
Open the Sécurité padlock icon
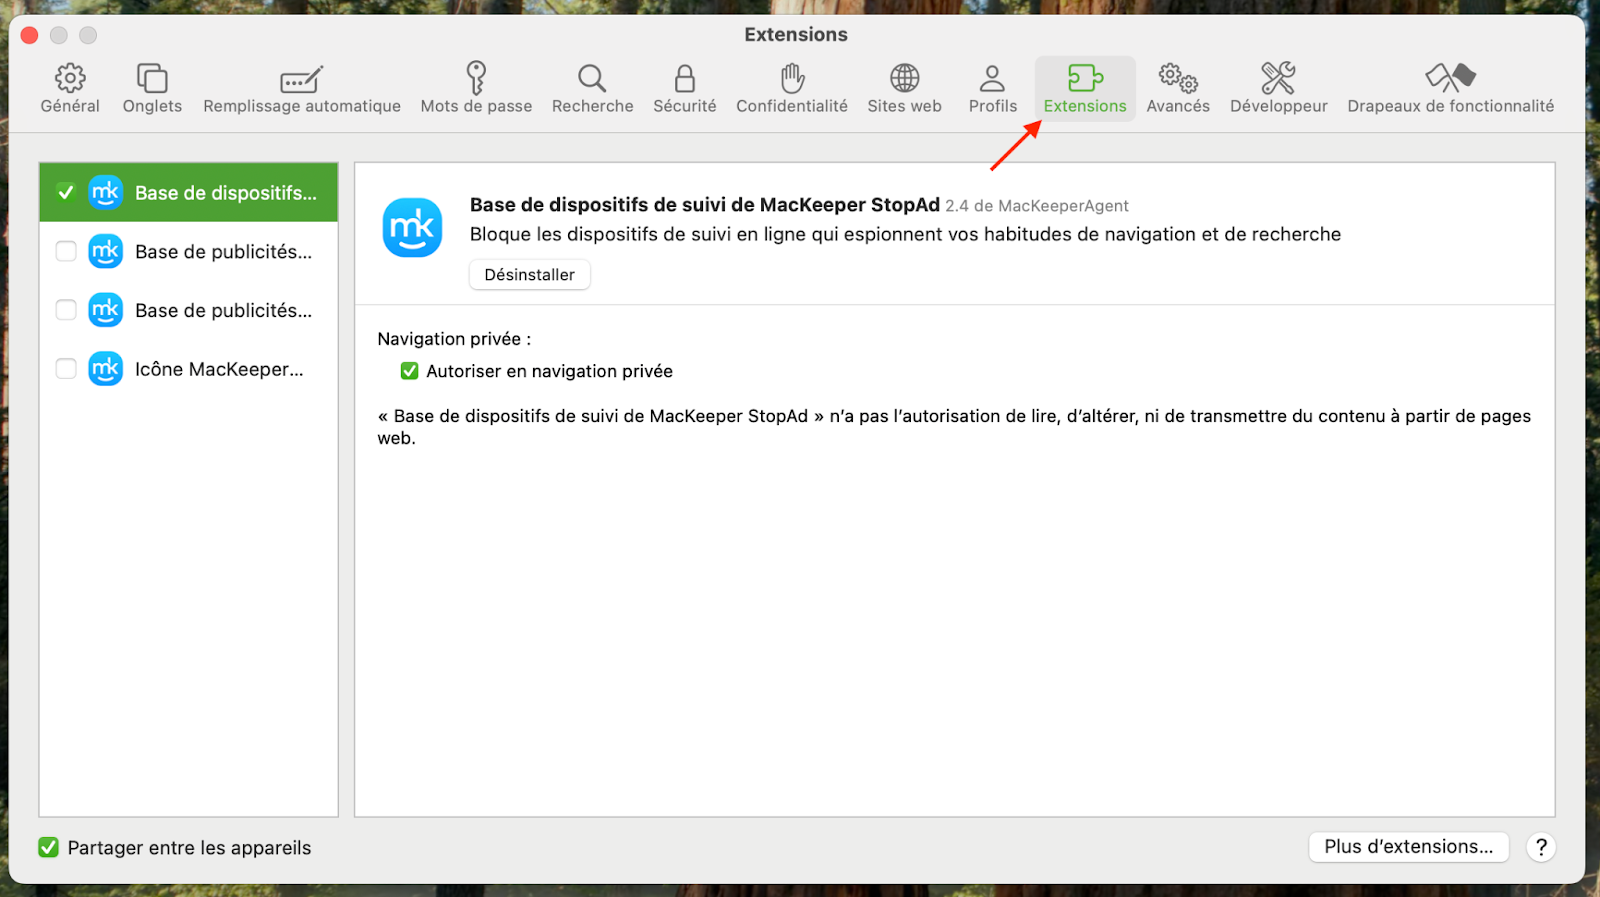[x=685, y=78]
